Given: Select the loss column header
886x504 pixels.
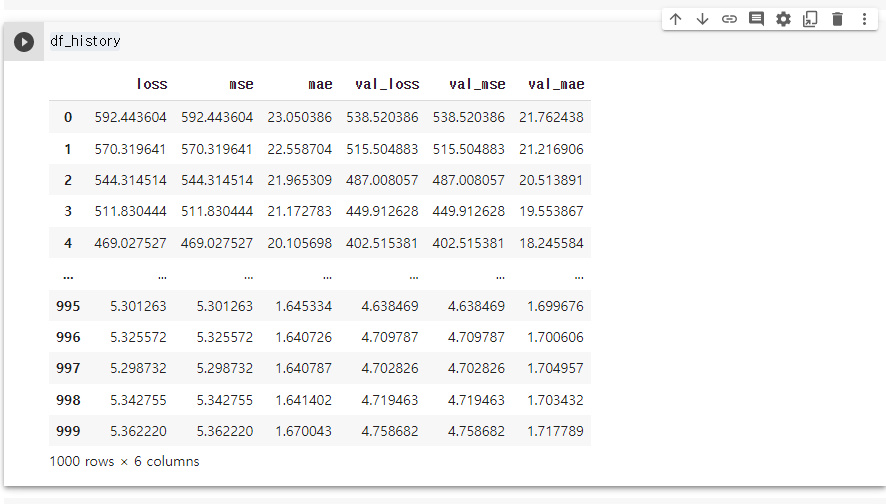Looking at the screenshot, I should point(152,84).
